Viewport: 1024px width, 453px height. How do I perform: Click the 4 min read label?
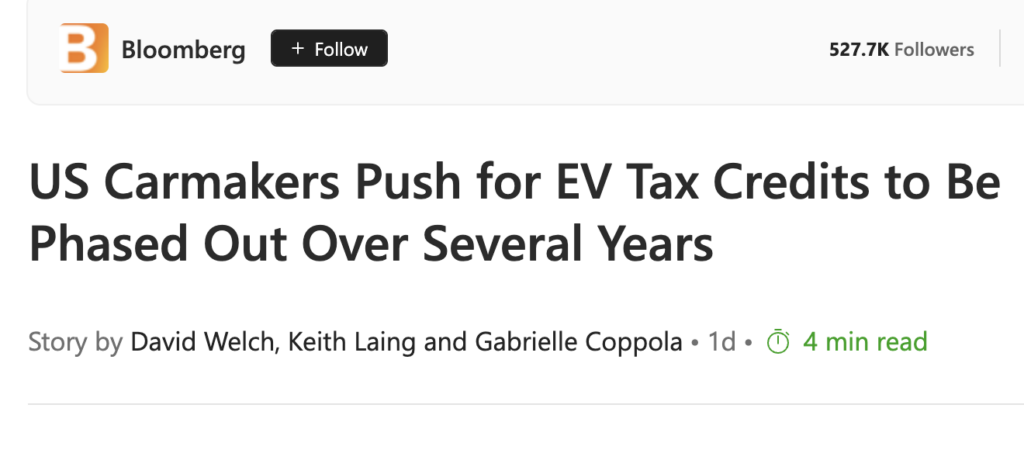pos(865,341)
